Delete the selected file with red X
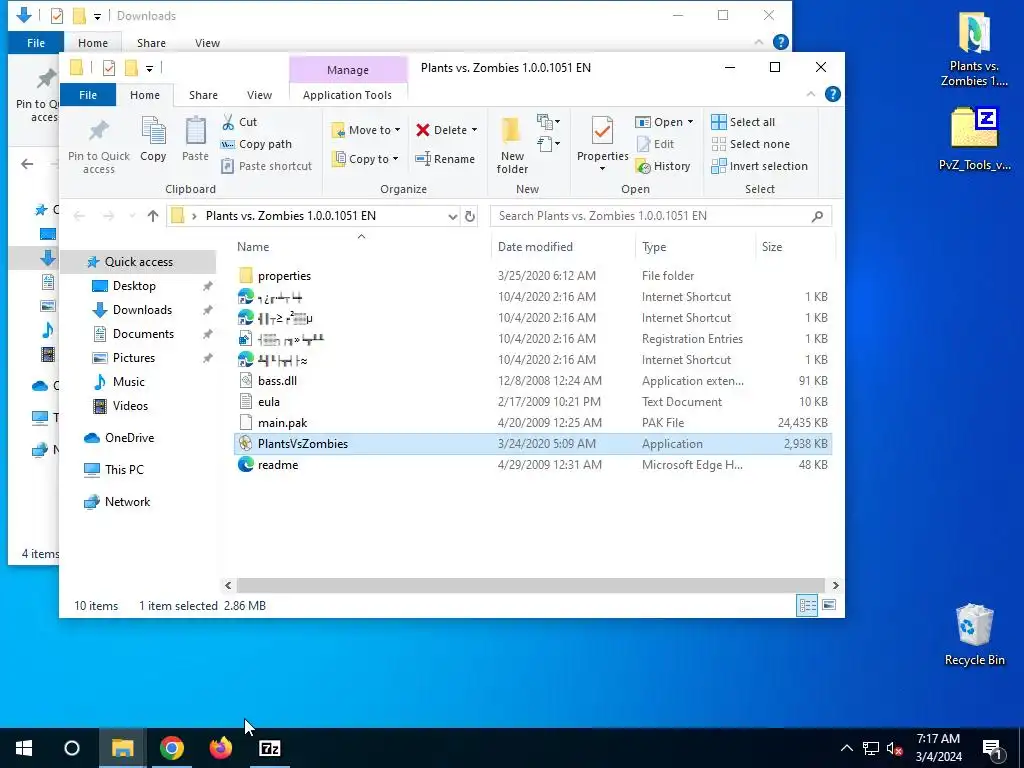The height and width of the screenshot is (768, 1024). (441, 130)
